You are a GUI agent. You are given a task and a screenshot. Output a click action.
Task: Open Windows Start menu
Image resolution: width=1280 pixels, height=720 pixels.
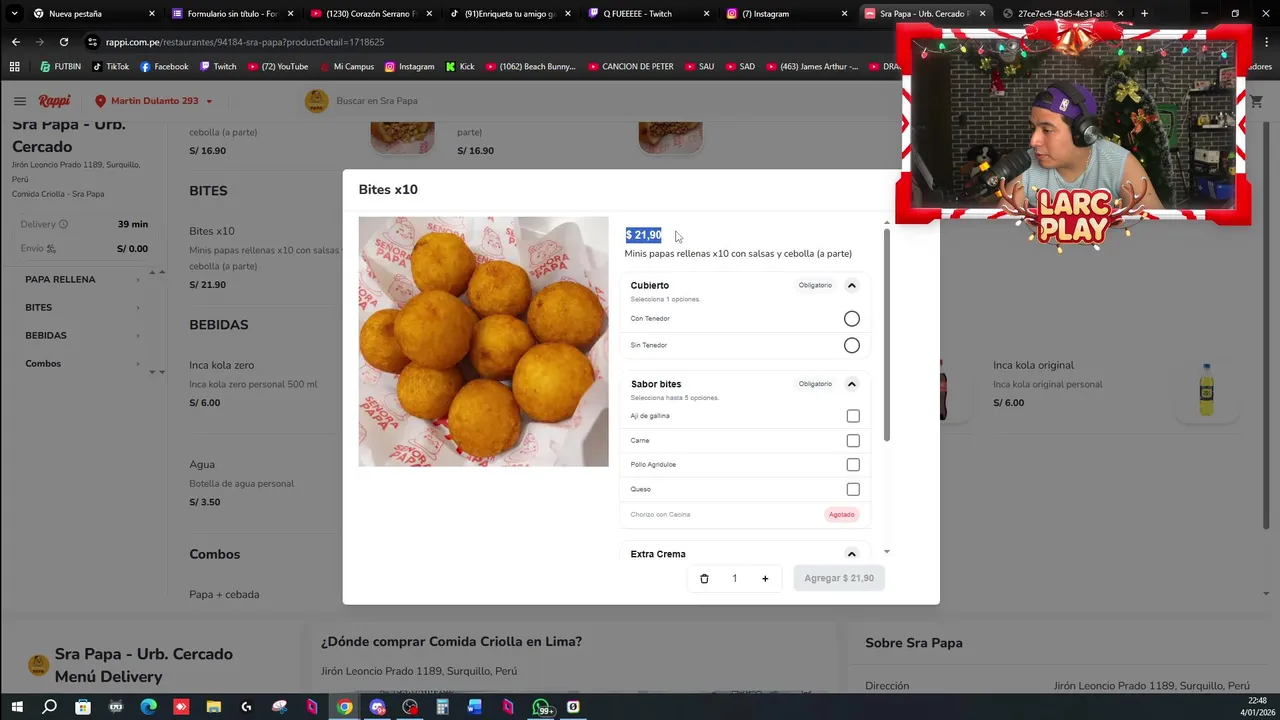click(17, 707)
